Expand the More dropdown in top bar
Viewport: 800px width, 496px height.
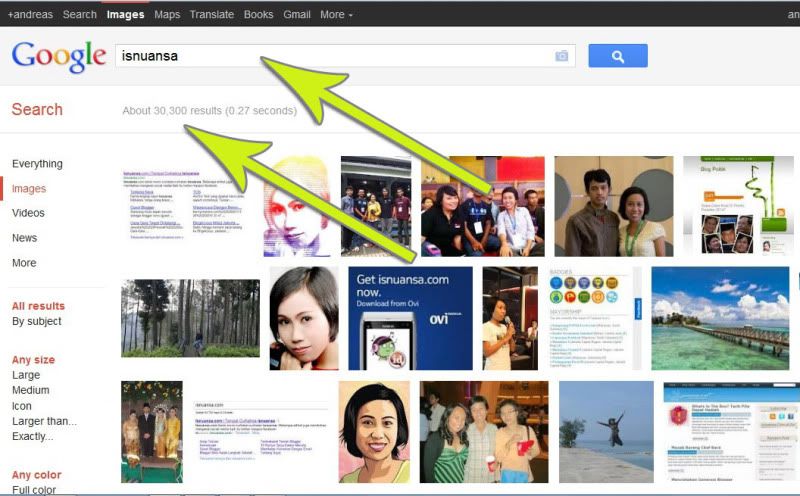tap(336, 14)
